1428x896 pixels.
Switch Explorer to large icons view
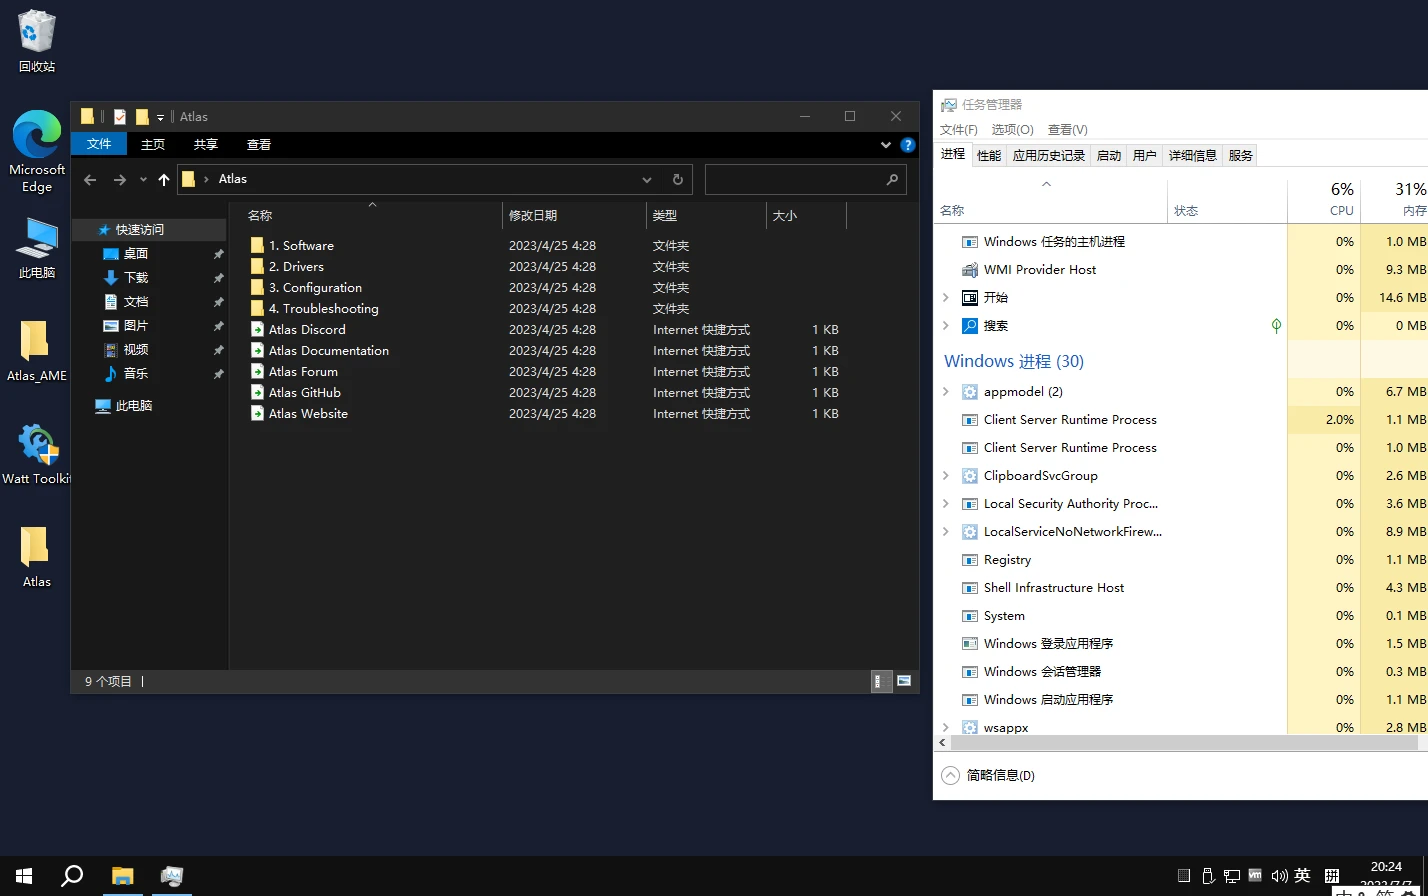pyautogui.click(x=904, y=681)
